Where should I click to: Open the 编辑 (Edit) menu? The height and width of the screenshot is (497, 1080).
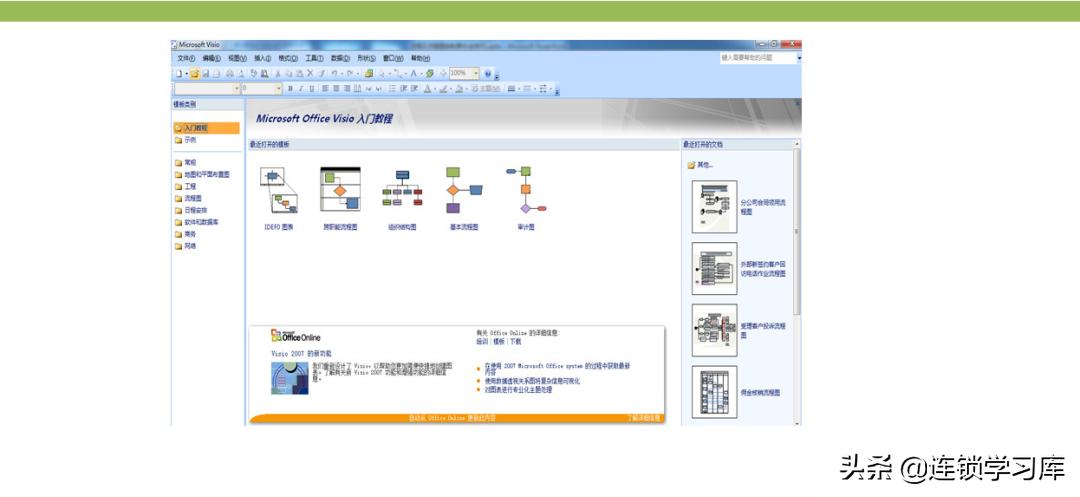click(211, 59)
